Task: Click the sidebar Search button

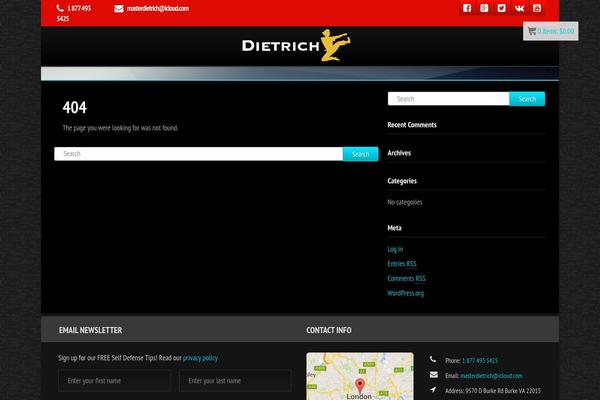Action: click(527, 99)
